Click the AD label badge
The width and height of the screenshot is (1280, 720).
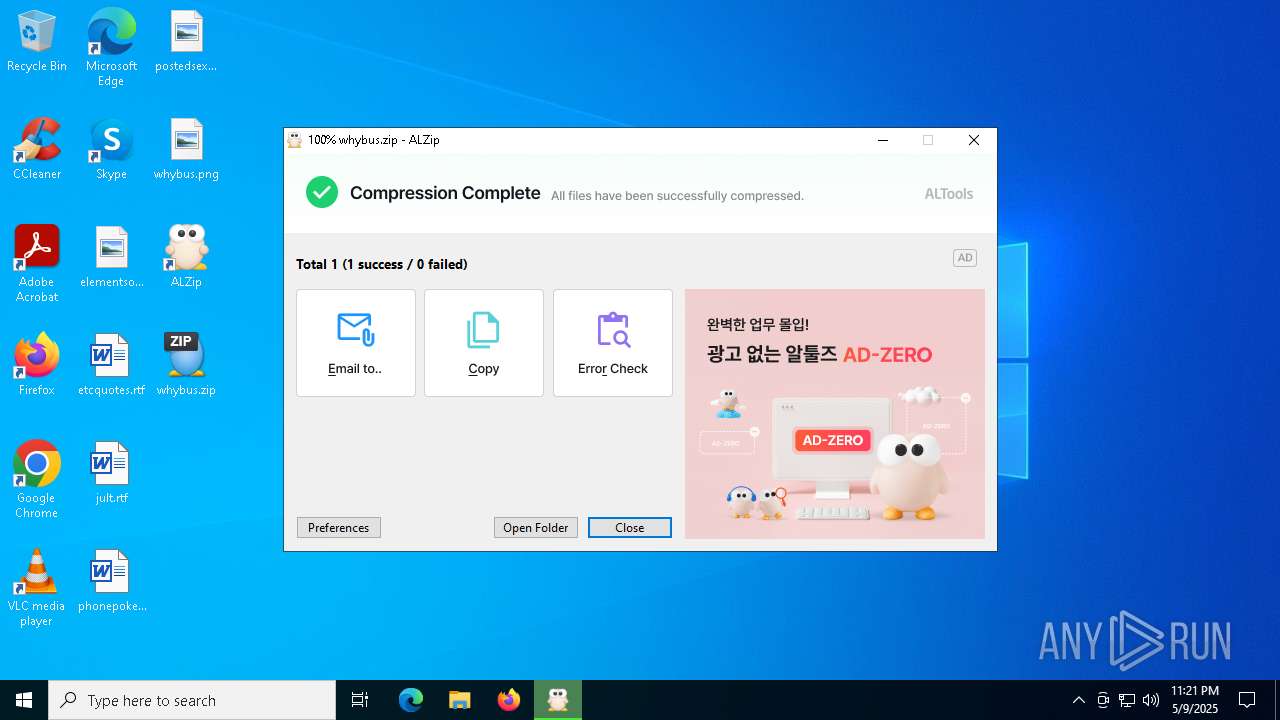(965, 258)
